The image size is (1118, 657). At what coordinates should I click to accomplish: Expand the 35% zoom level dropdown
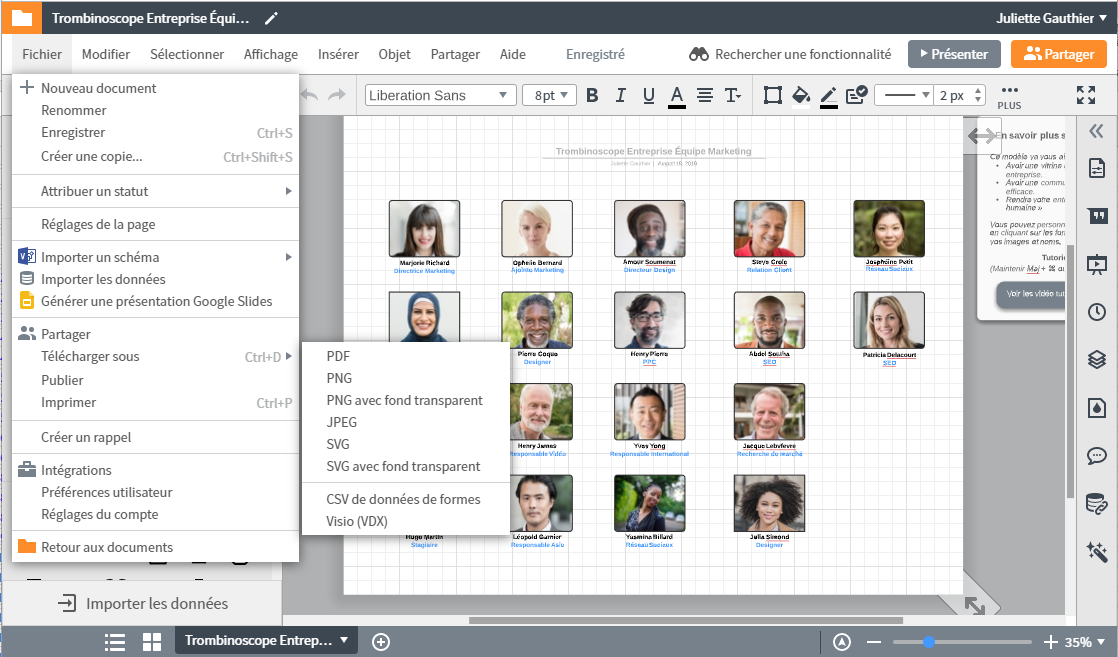tap(1085, 642)
